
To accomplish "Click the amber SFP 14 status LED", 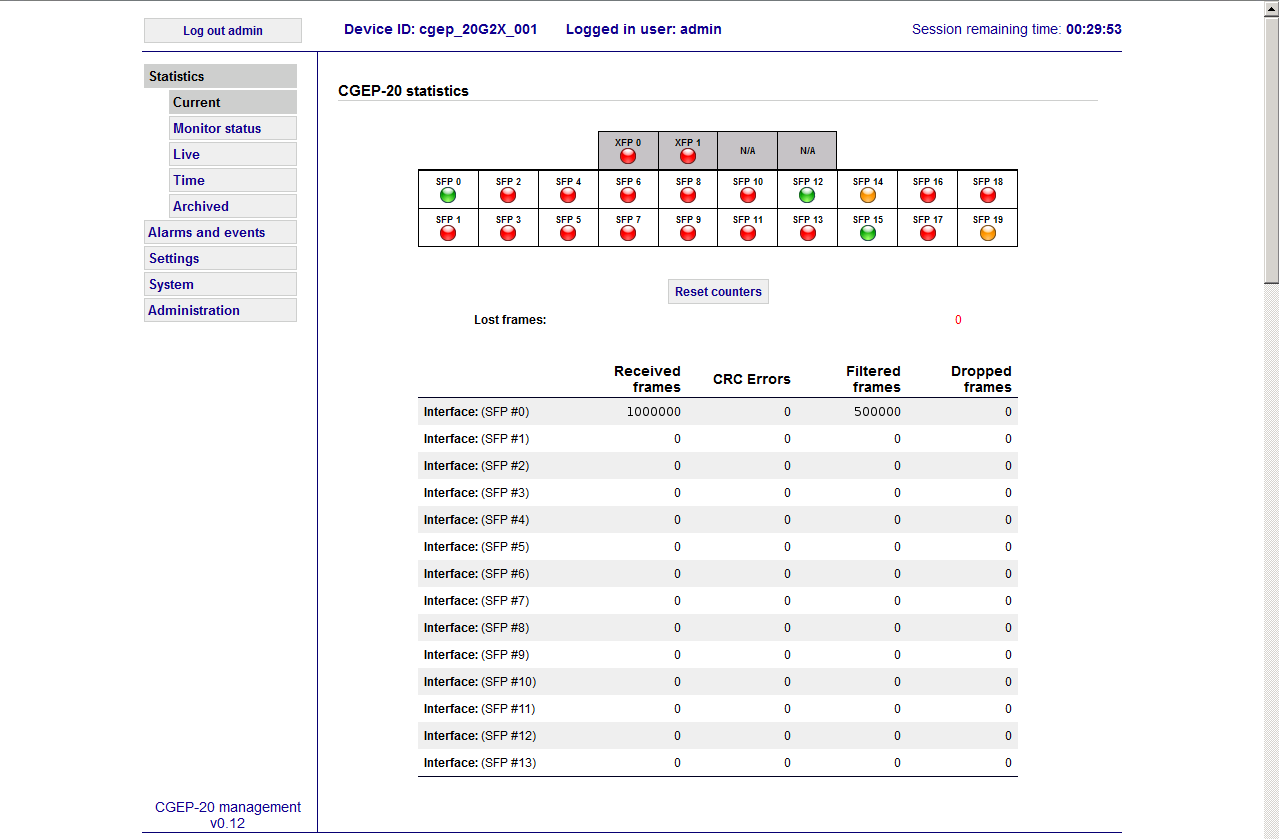I will point(867,194).
